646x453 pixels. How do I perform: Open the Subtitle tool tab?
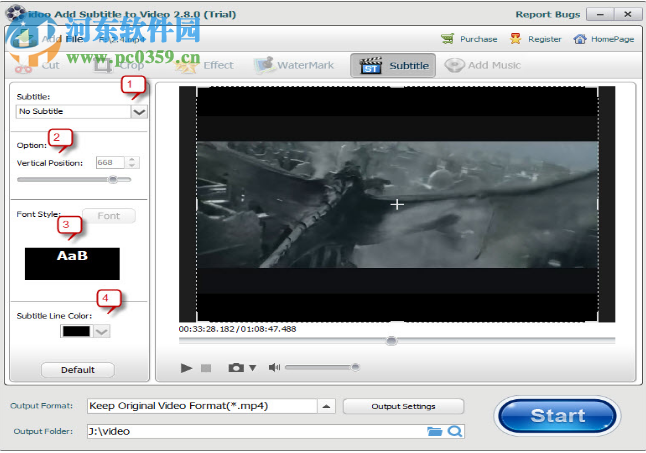tap(393, 65)
